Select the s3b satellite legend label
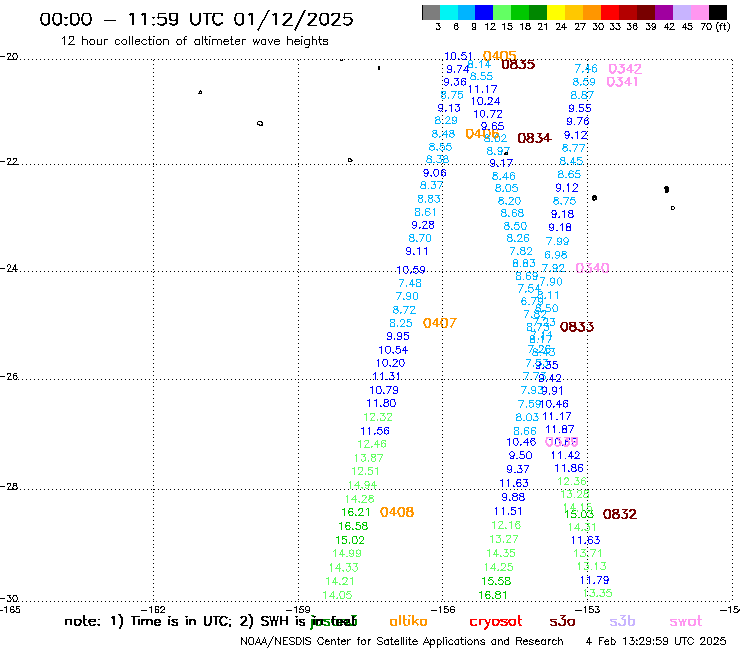This screenshot has height=650, width=740. 622,621
